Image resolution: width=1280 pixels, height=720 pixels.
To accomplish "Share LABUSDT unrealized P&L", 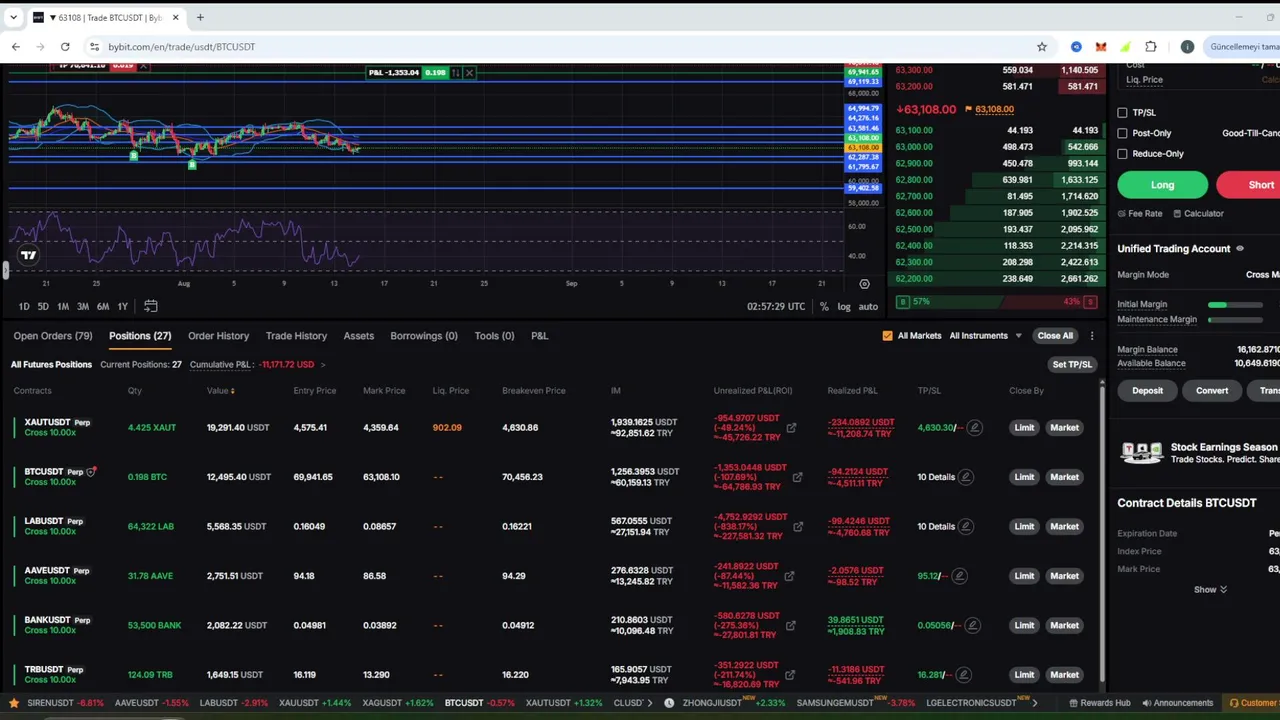I will tap(797, 526).
